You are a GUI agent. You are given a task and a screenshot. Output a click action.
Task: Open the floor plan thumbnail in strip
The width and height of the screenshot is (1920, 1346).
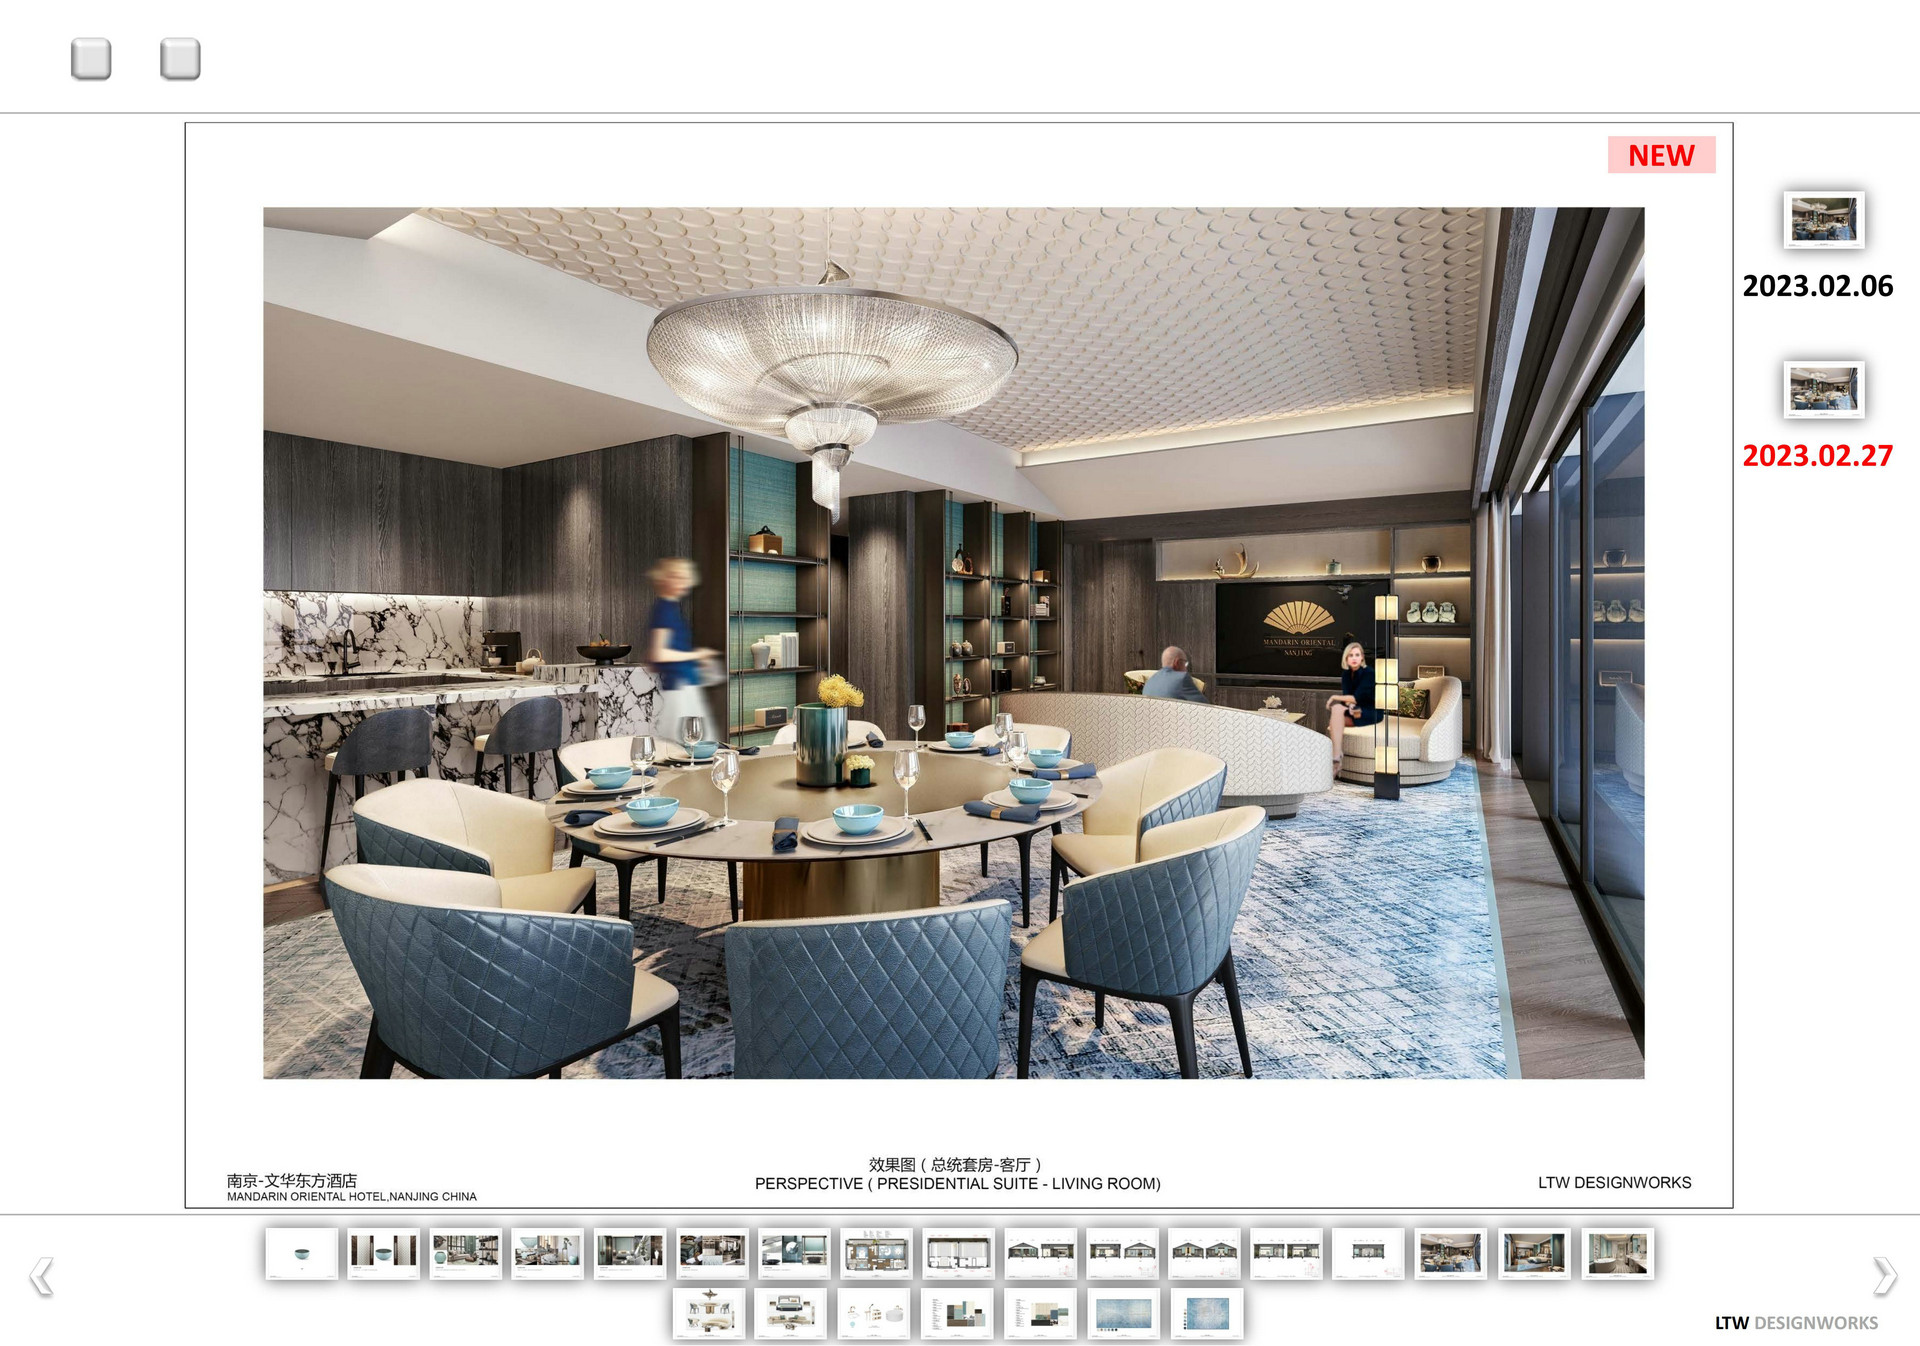click(x=876, y=1254)
